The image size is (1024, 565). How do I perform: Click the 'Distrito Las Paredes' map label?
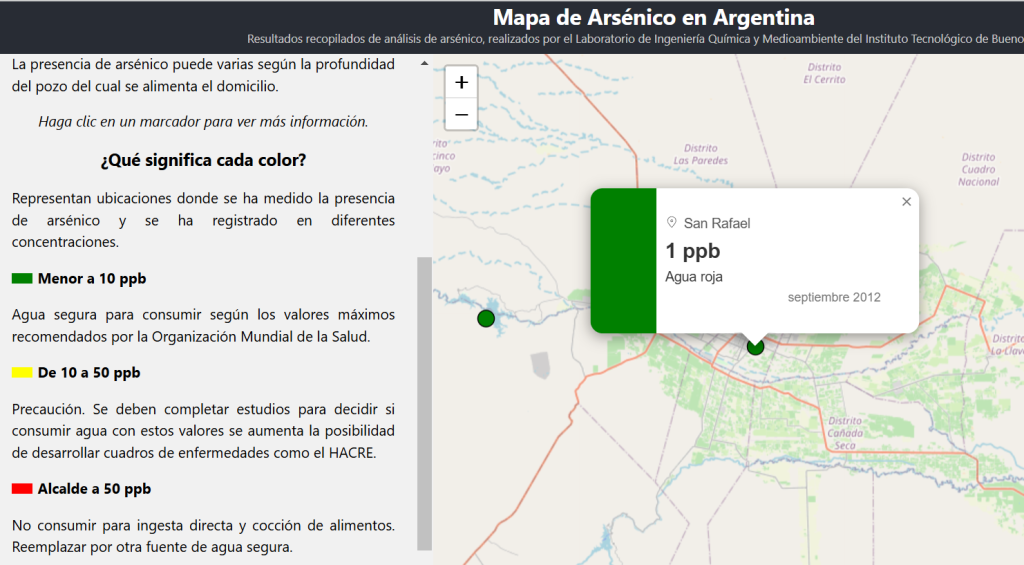pyautogui.click(x=700, y=155)
